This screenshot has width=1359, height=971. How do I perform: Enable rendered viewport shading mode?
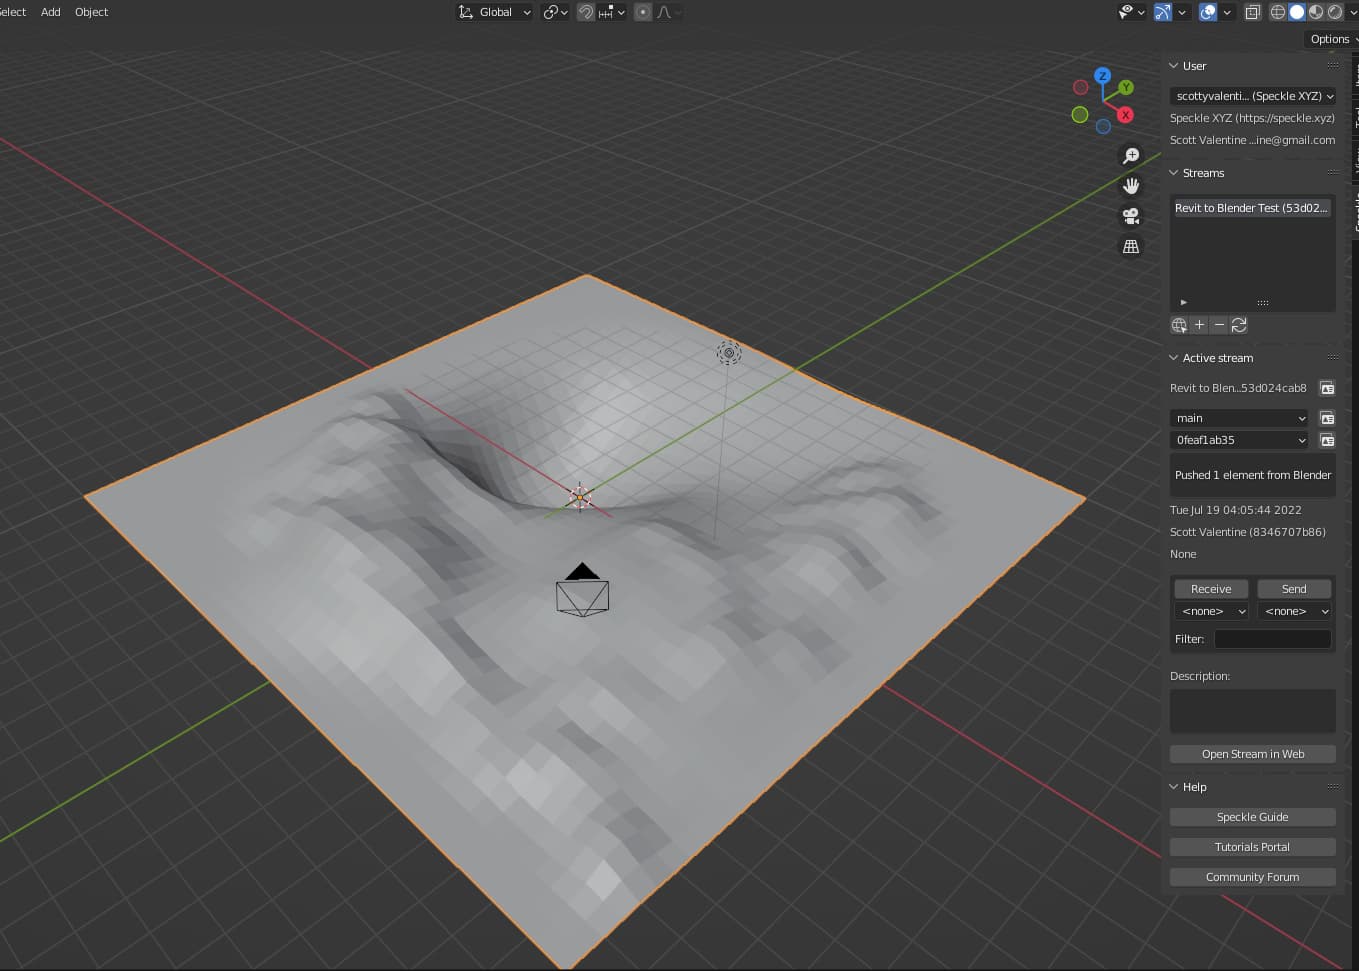[1335, 12]
